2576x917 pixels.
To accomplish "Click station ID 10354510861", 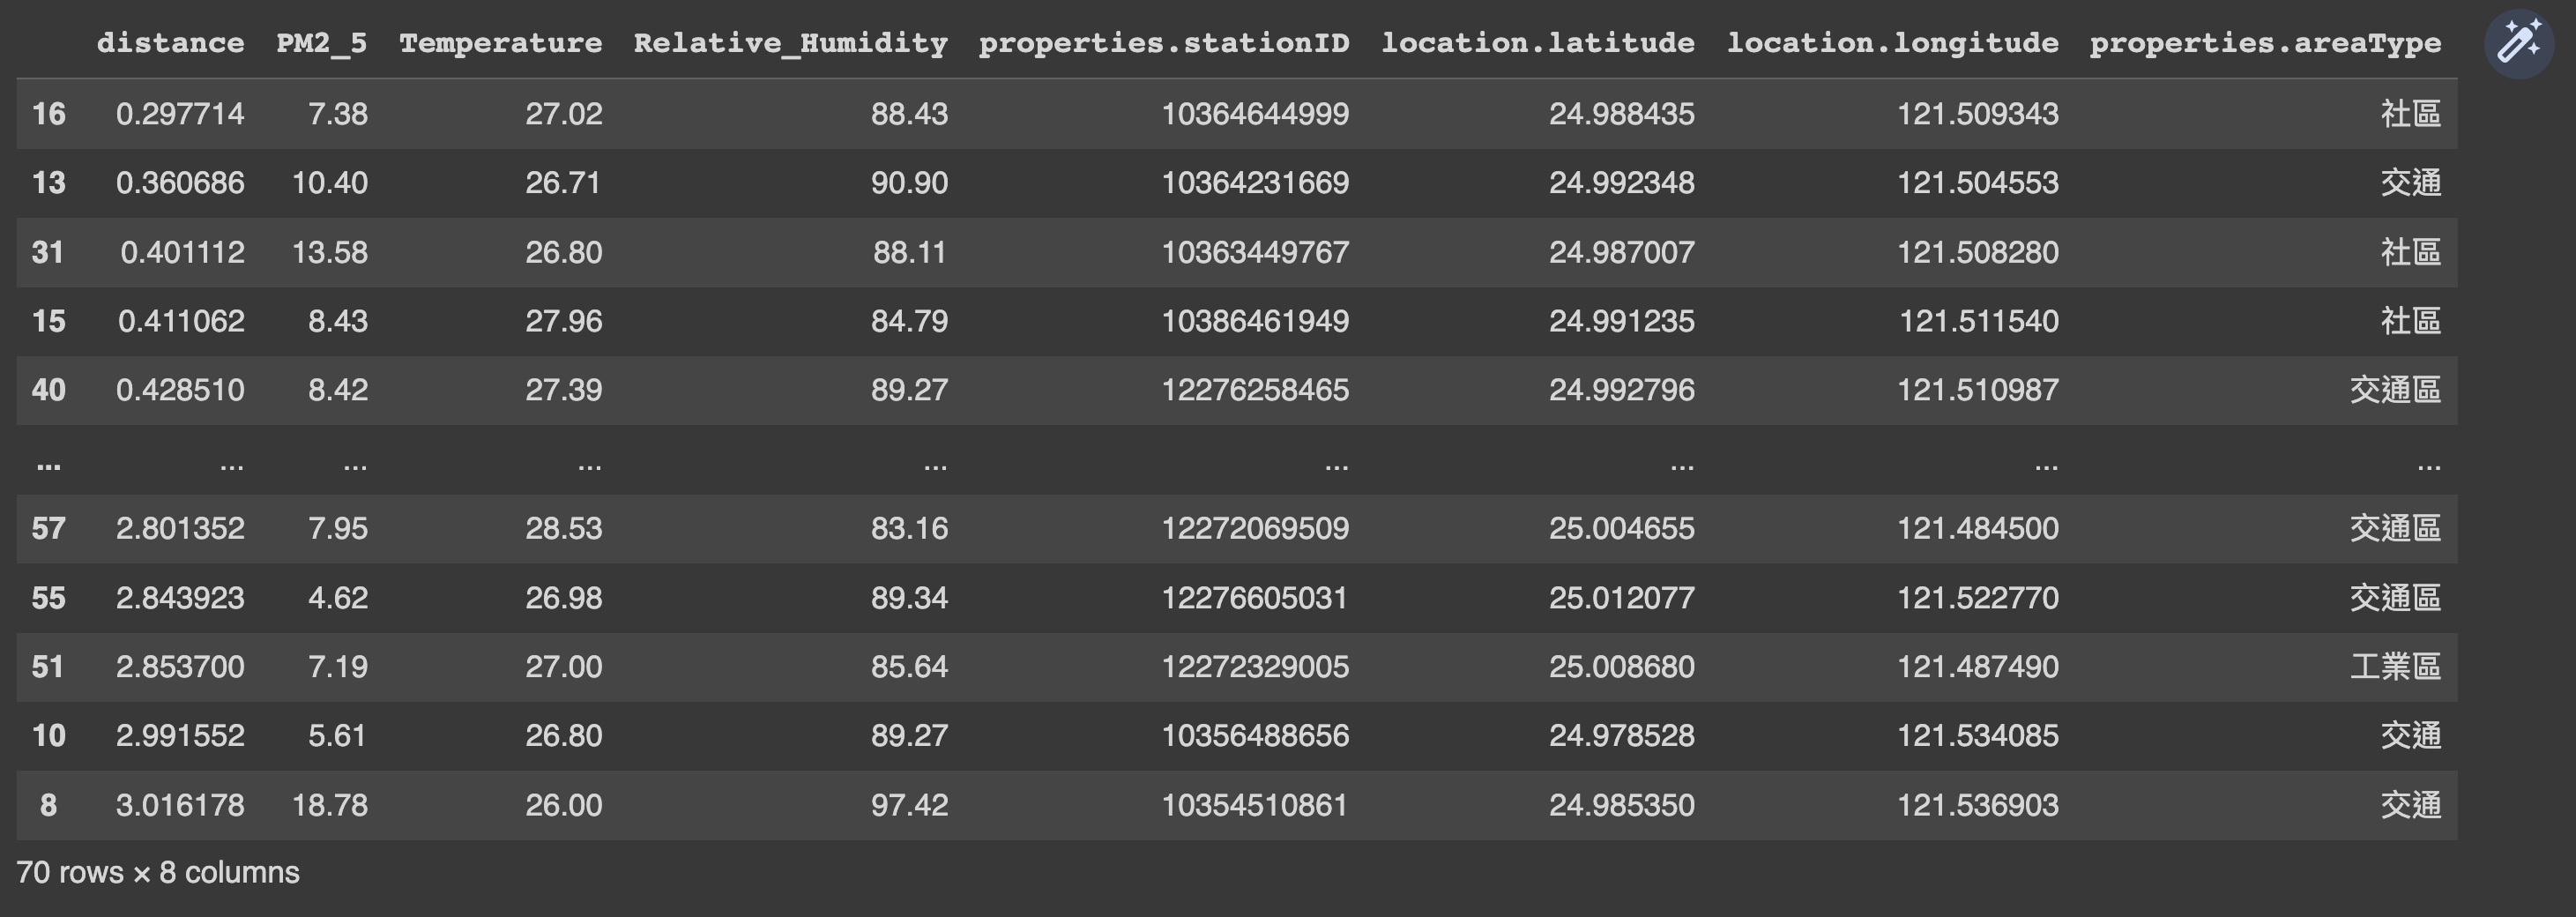I will click(x=1255, y=805).
